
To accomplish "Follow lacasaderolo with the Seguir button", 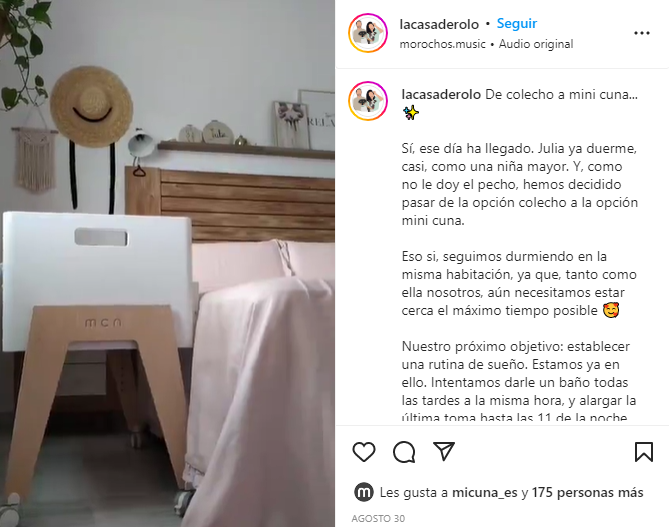I will pyautogui.click(x=517, y=23).
